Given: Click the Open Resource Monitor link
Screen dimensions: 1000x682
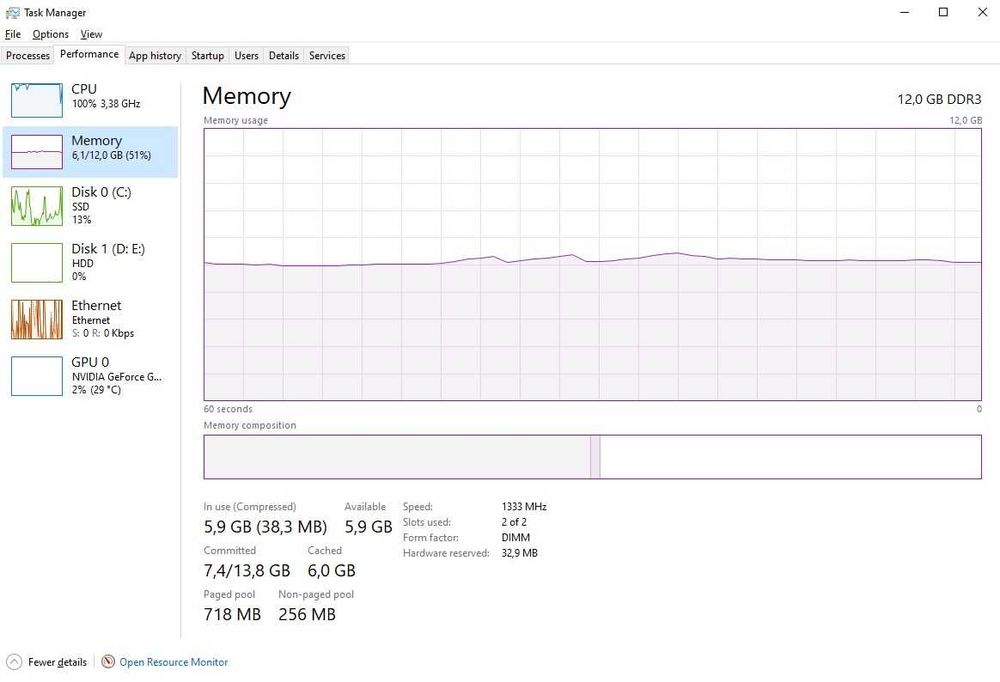Looking at the screenshot, I should [x=174, y=662].
